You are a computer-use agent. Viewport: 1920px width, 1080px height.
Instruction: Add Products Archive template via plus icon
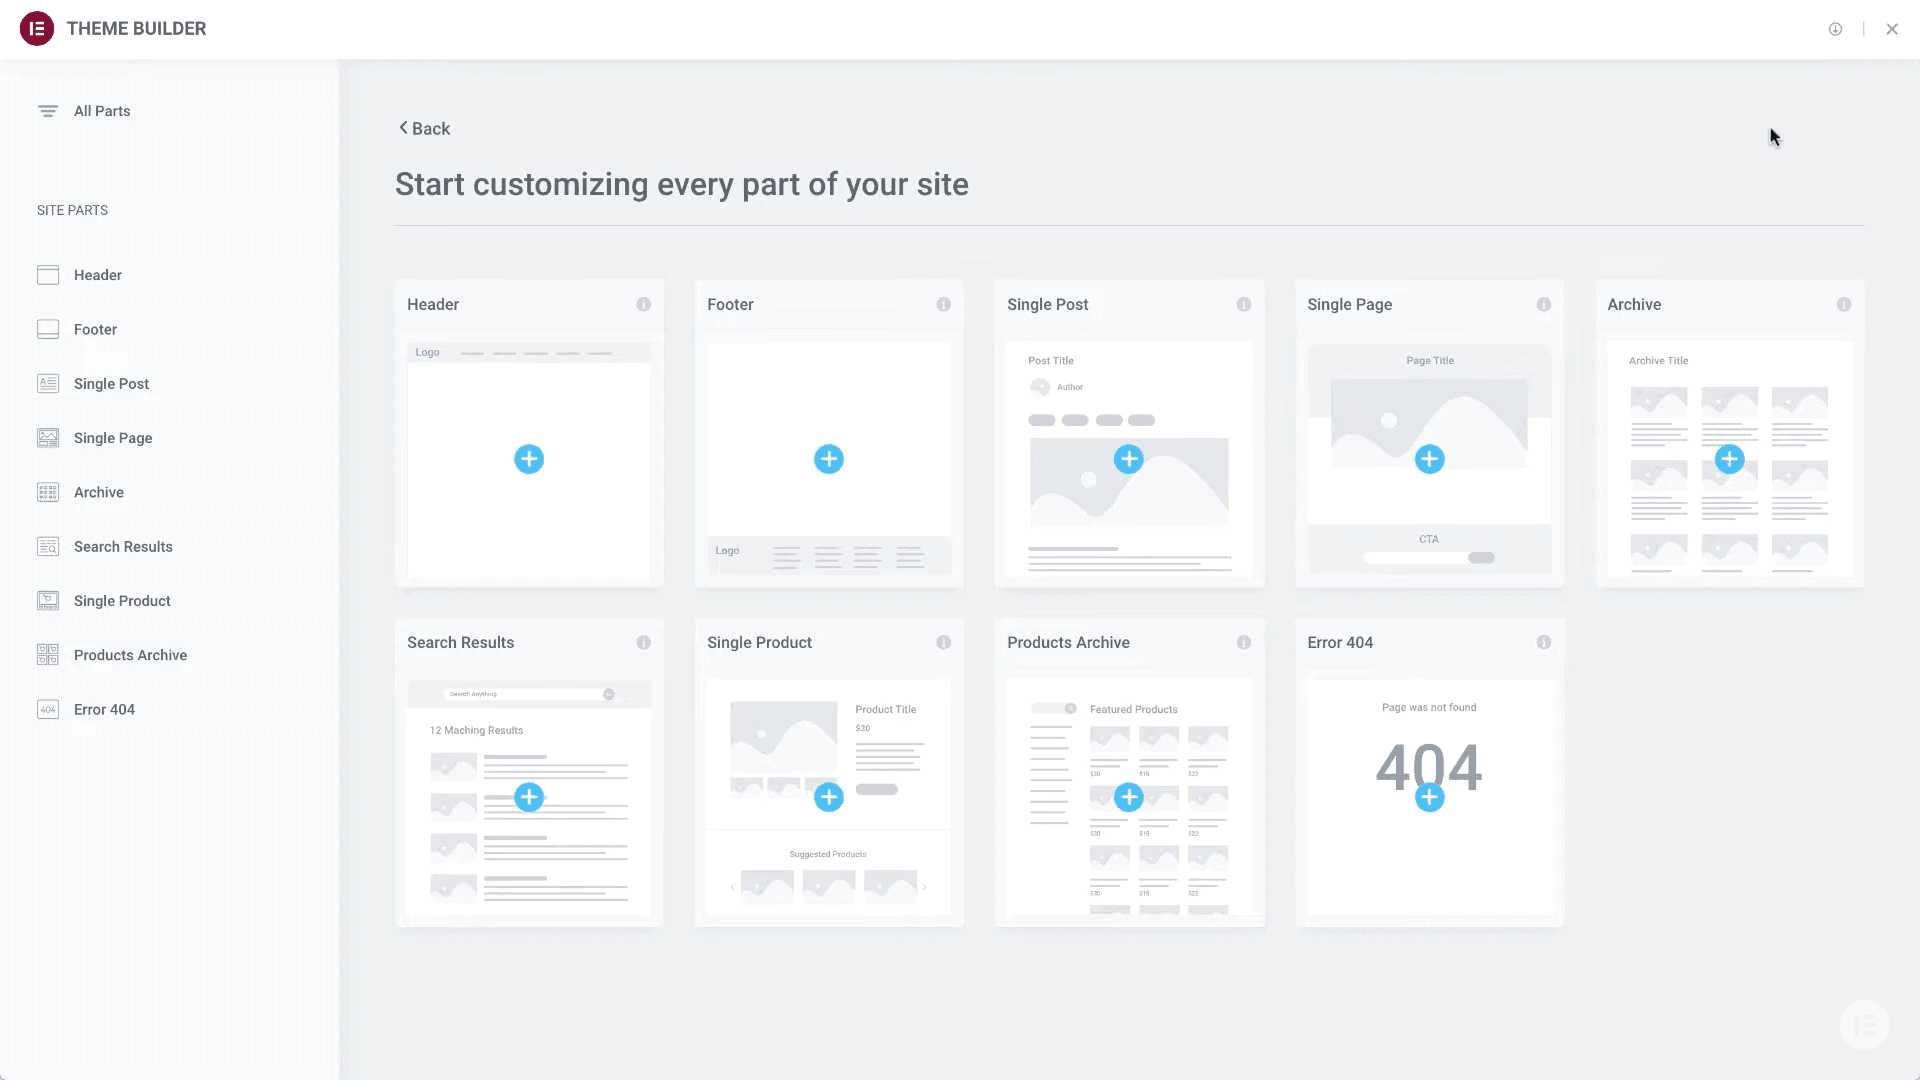click(x=1128, y=797)
